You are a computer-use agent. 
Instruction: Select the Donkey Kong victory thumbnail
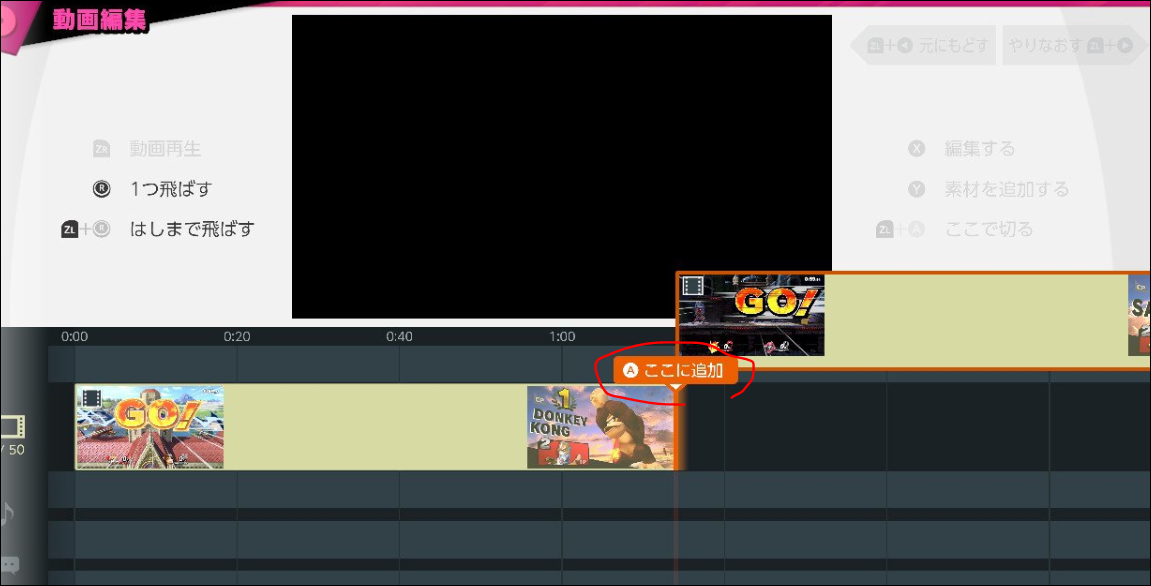600,427
